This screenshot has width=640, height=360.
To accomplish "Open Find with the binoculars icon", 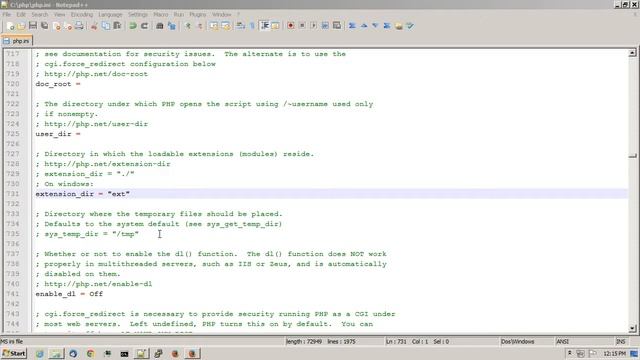I will [x=160, y=26].
